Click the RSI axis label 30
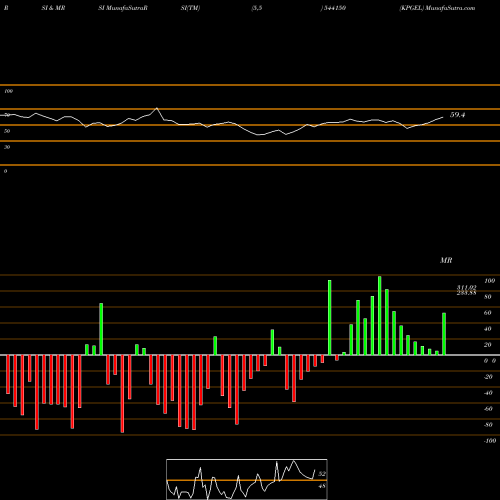 (x=7, y=147)
